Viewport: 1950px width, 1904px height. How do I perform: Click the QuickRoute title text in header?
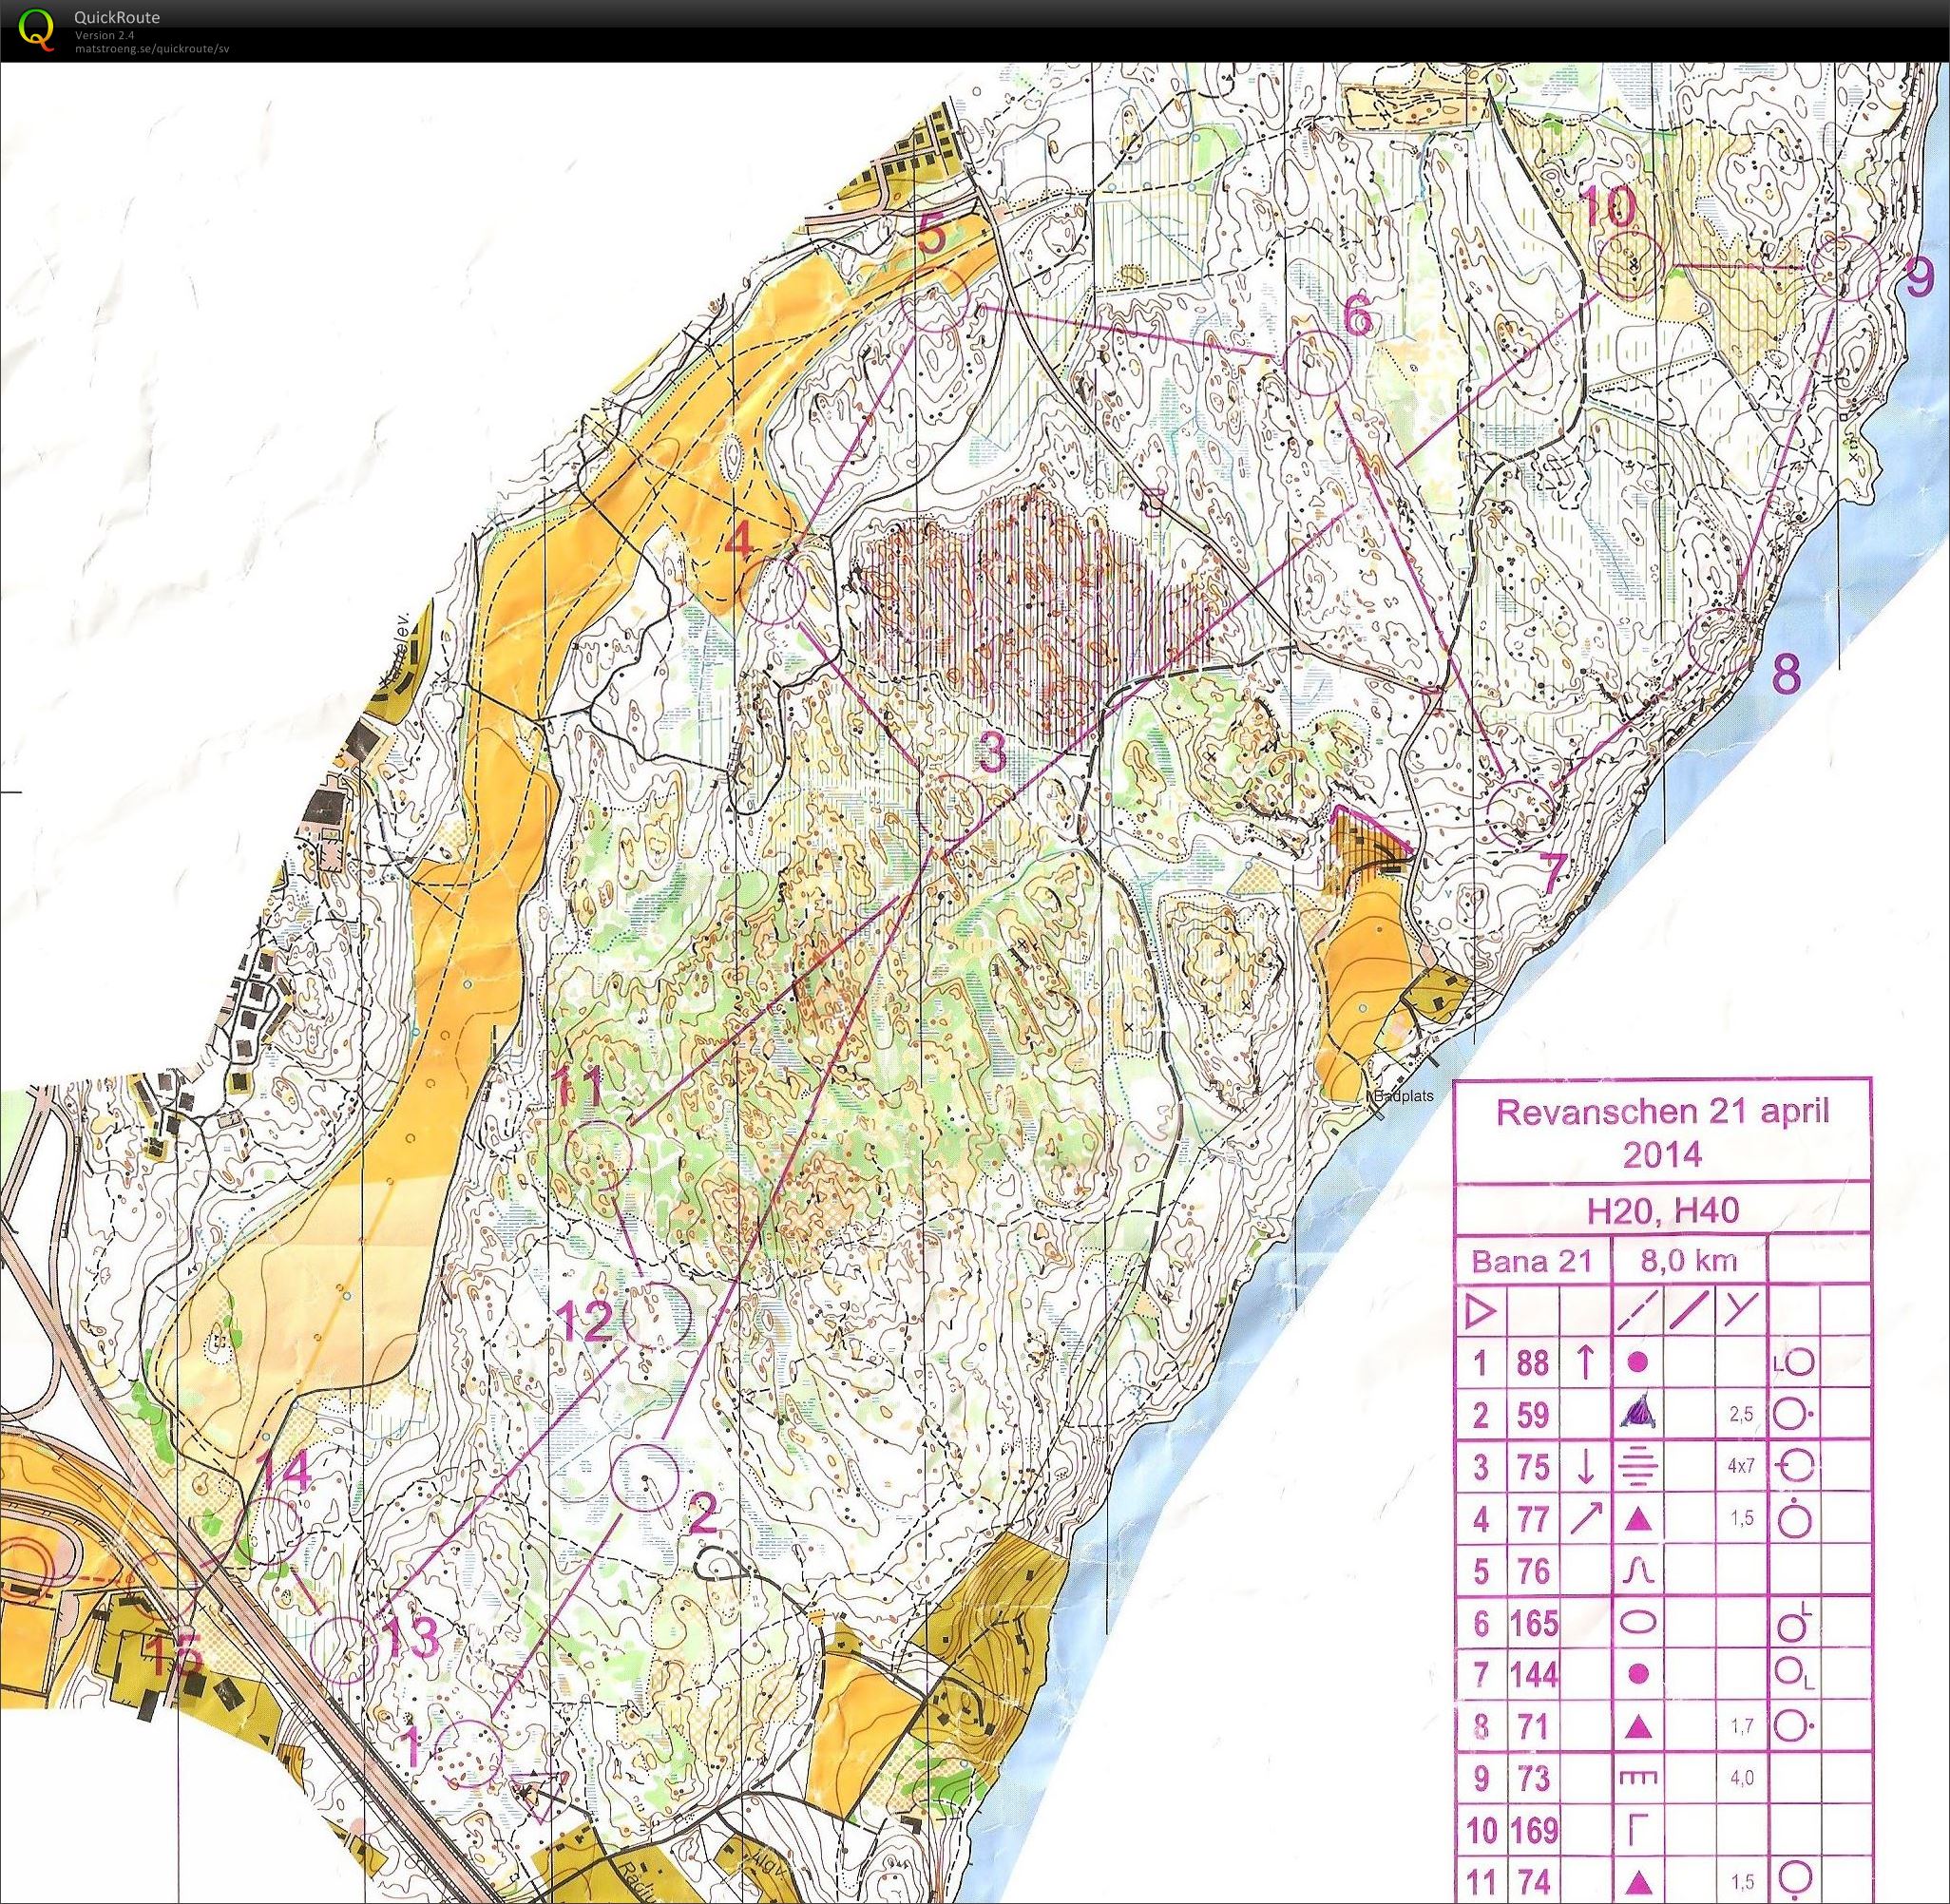click(117, 17)
